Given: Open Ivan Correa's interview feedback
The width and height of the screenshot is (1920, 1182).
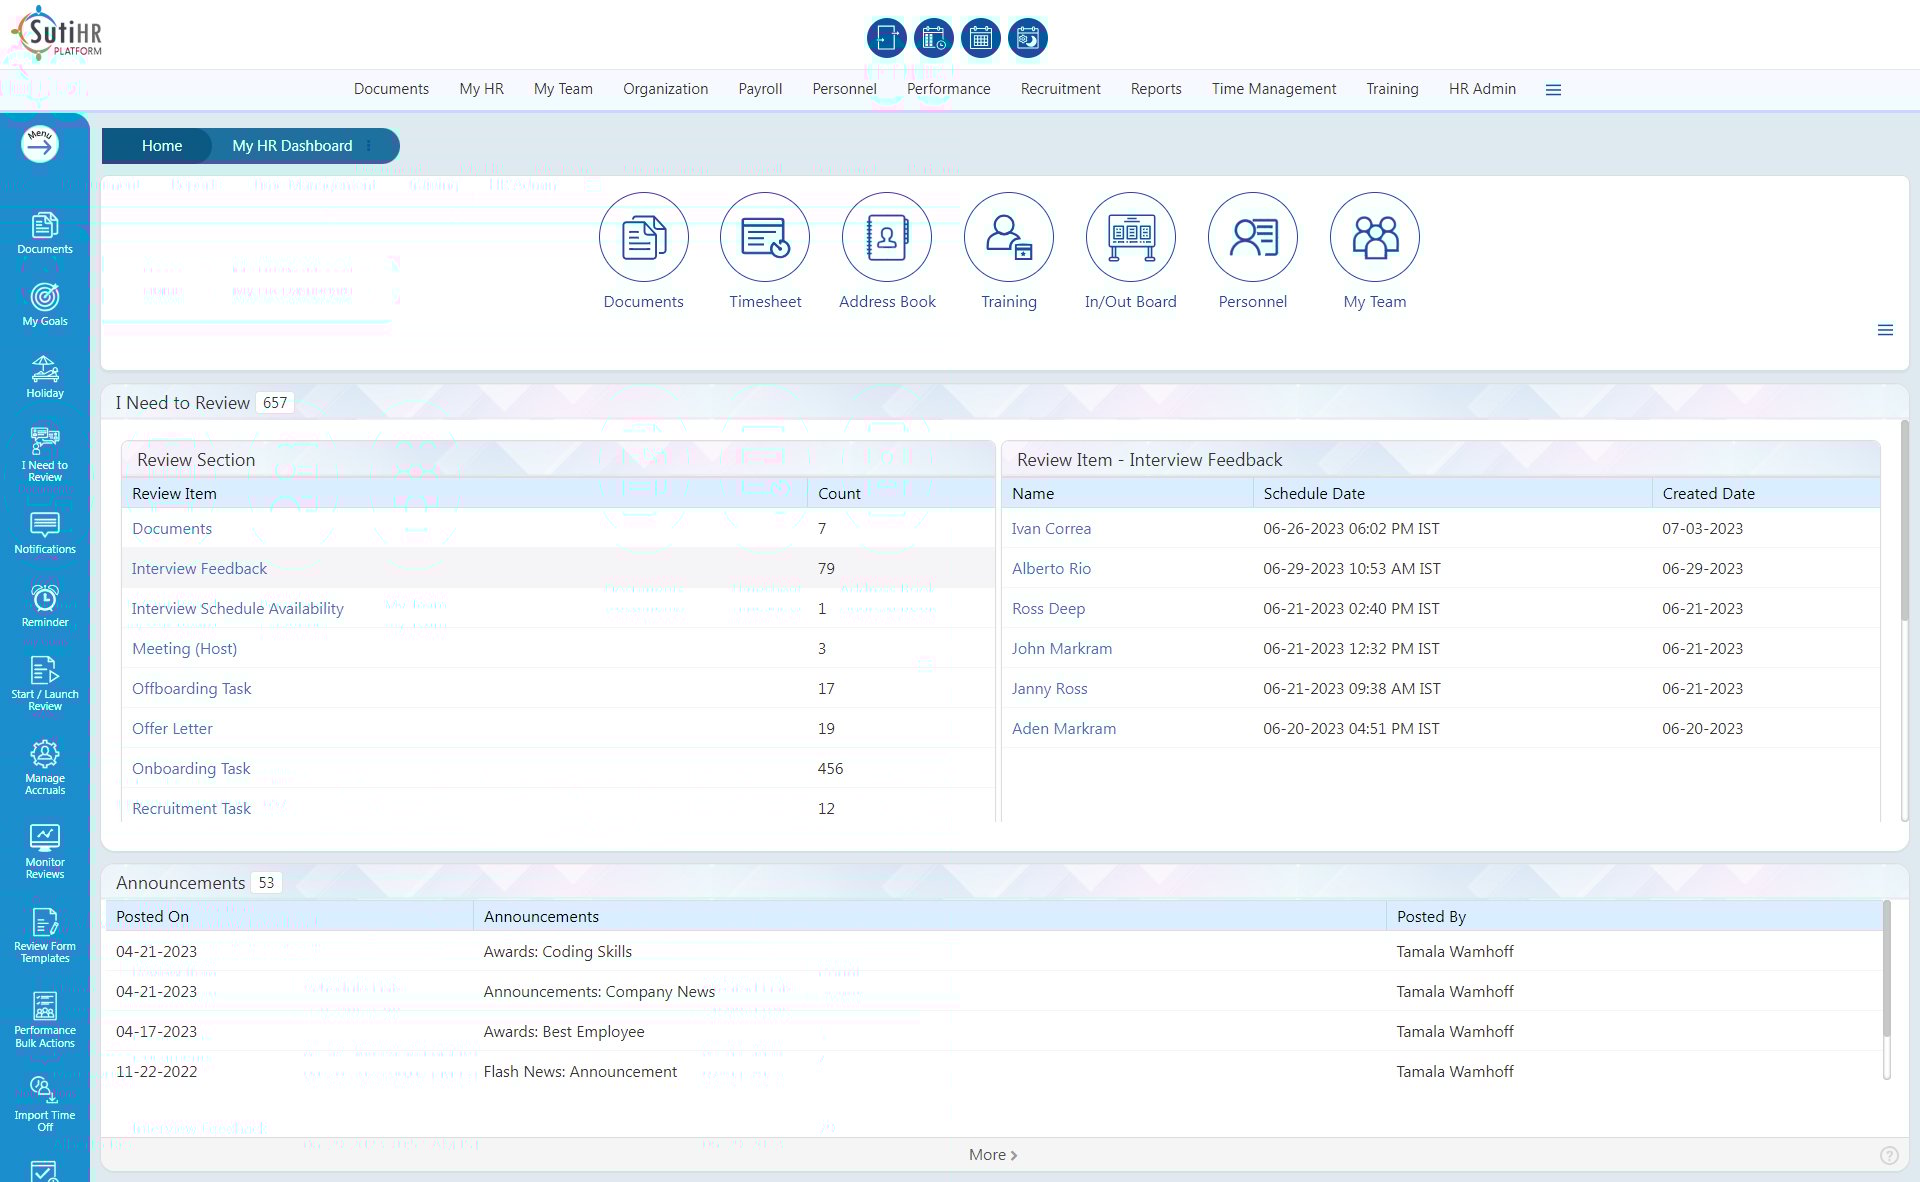Looking at the screenshot, I should coord(1051,528).
